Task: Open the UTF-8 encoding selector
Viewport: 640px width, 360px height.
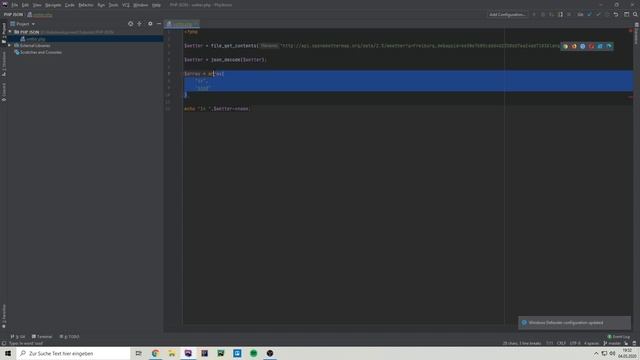Action: [575, 344]
